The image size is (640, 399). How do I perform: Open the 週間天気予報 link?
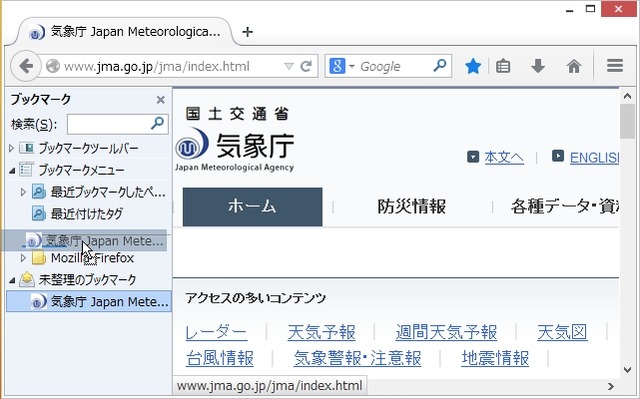446,332
